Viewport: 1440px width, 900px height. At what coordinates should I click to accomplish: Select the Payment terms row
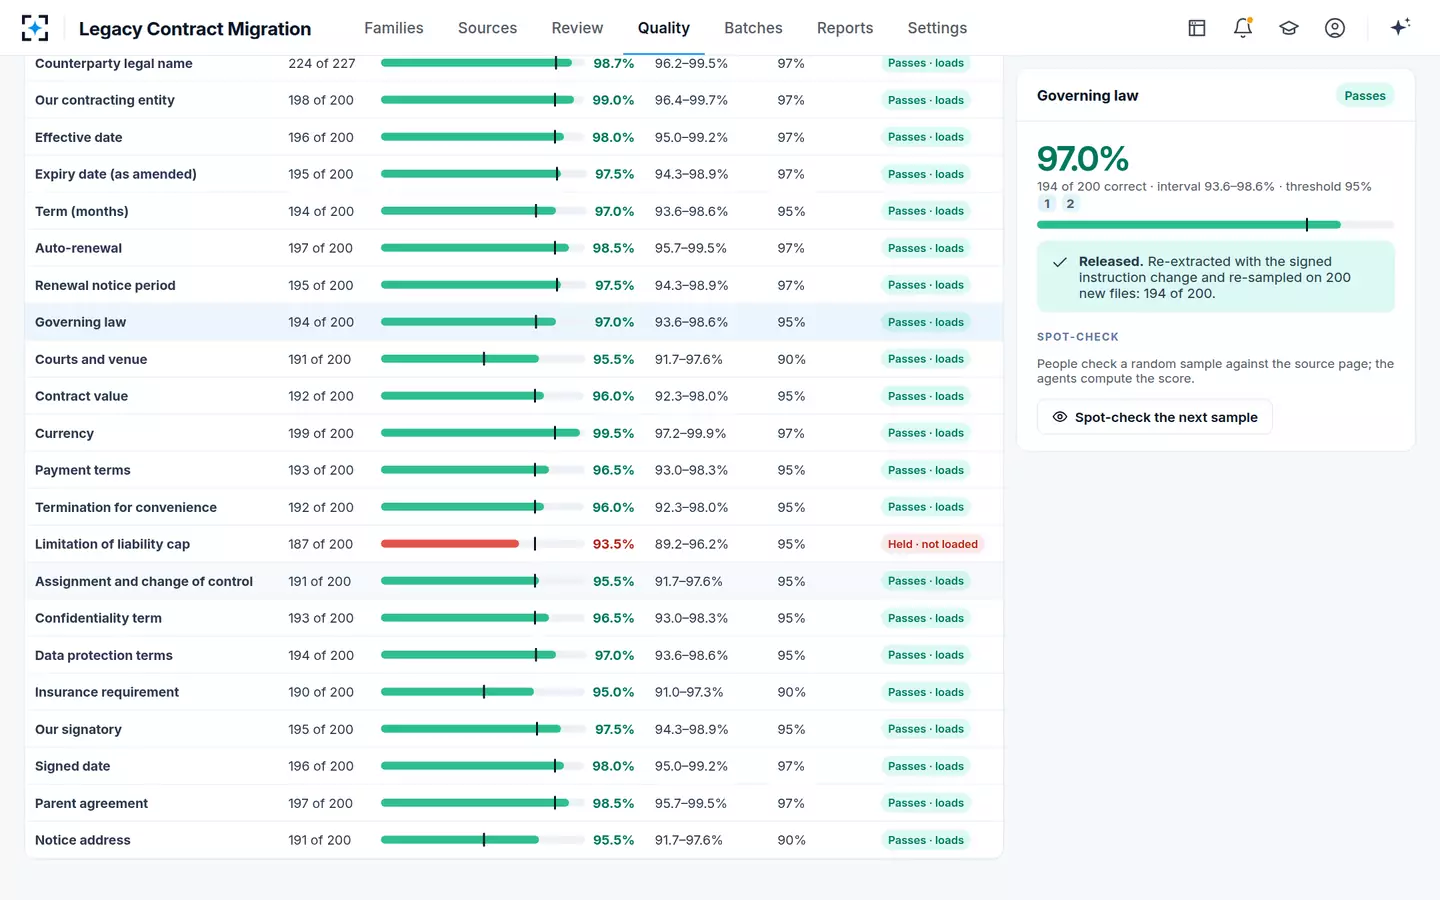(x=514, y=470)
